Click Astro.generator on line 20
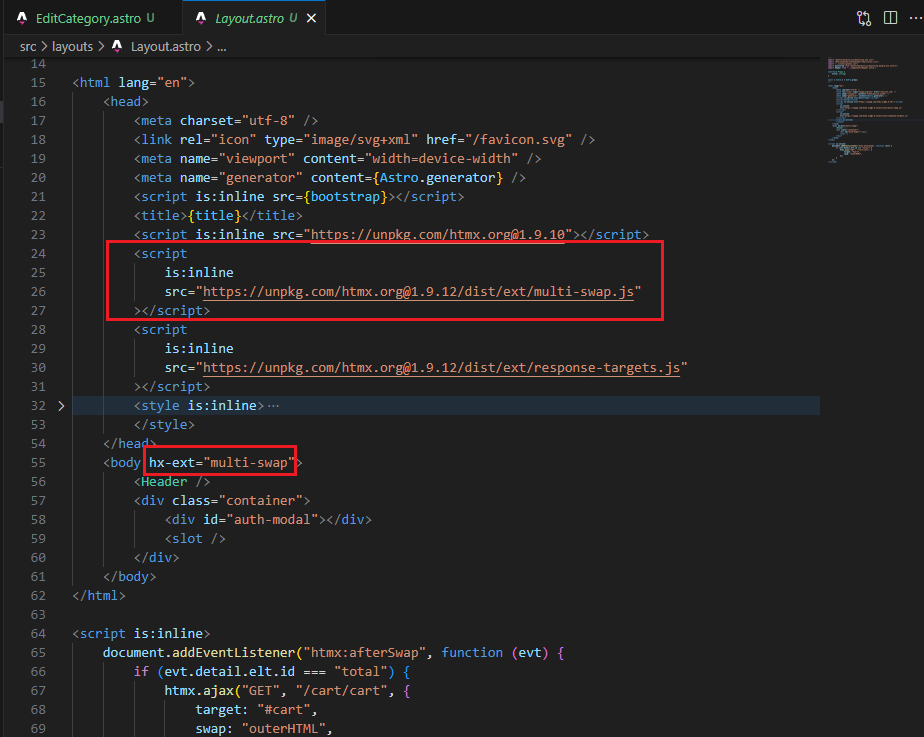924x737 pixels. pos(437,178)
